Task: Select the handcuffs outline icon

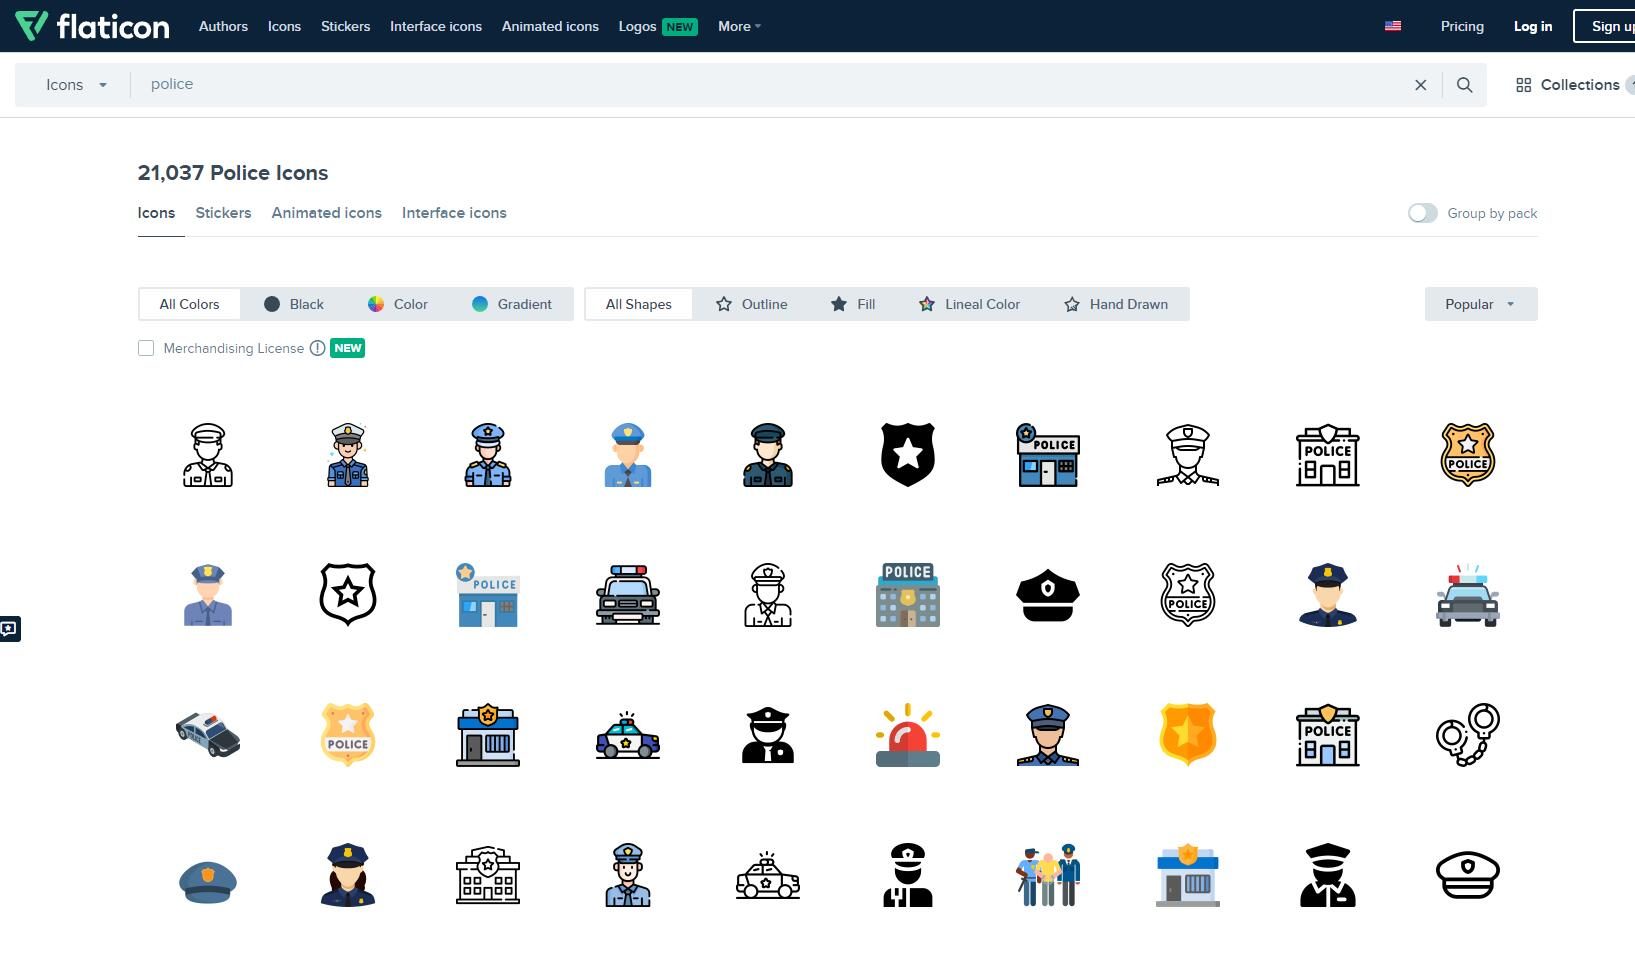Action: (x=1467, y=735)
